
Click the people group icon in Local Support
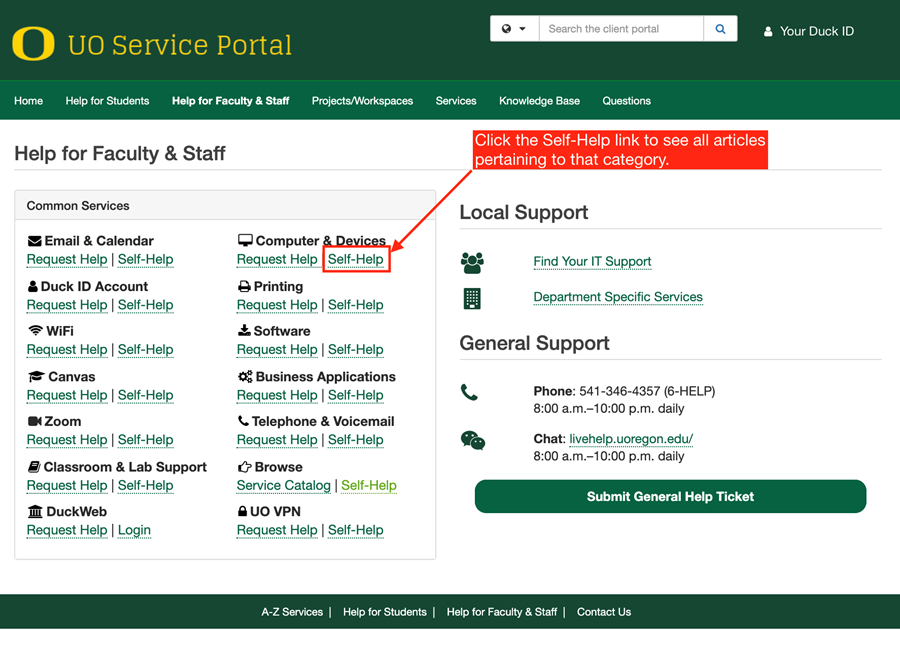coord(472,262)
